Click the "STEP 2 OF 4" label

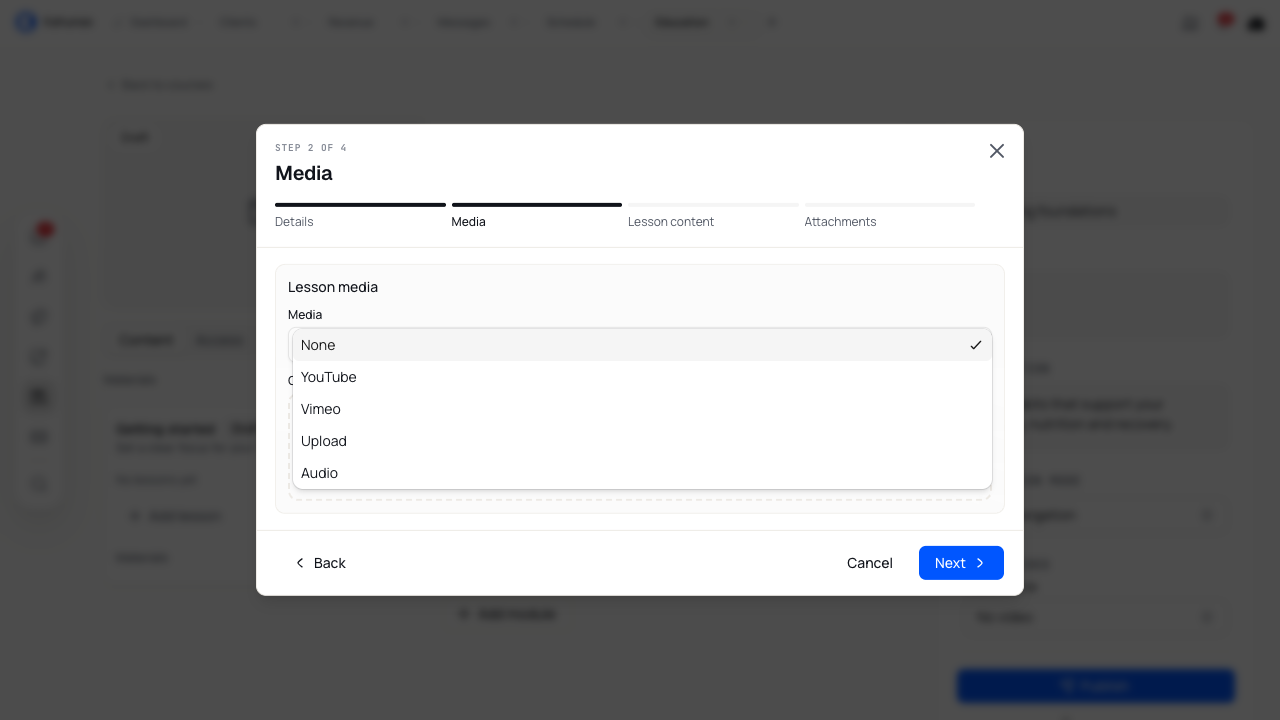311,148
